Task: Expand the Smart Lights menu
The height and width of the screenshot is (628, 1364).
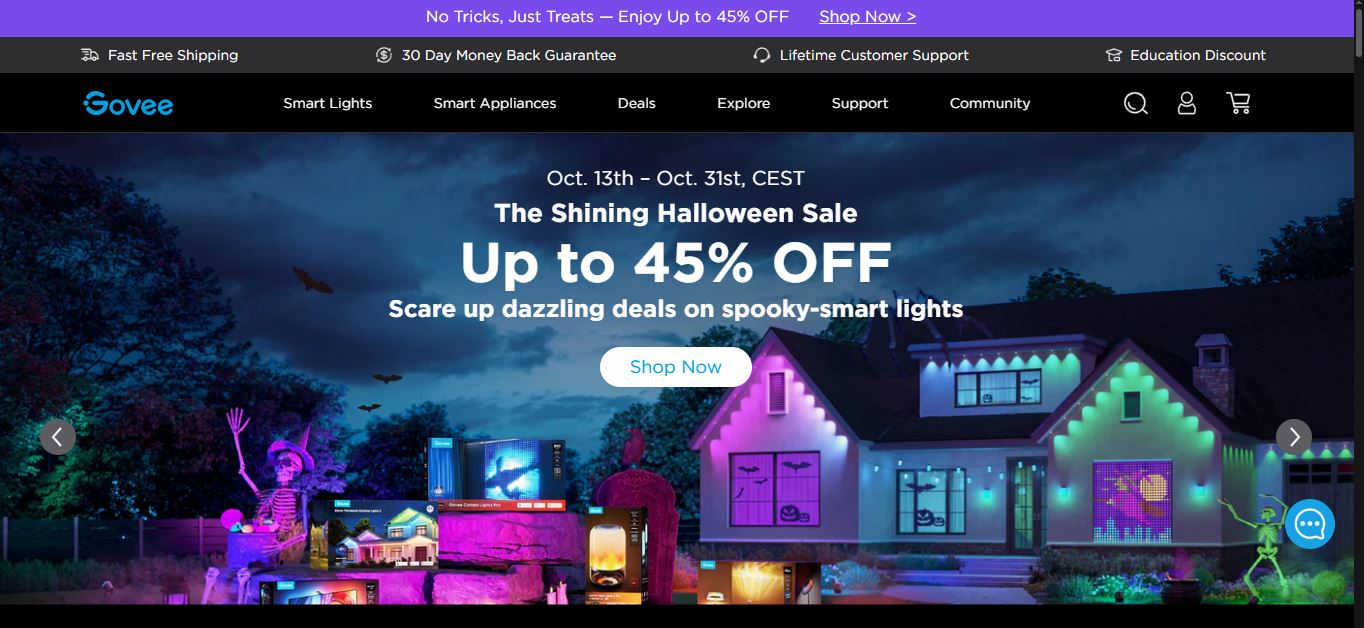Action: (327, 103)
